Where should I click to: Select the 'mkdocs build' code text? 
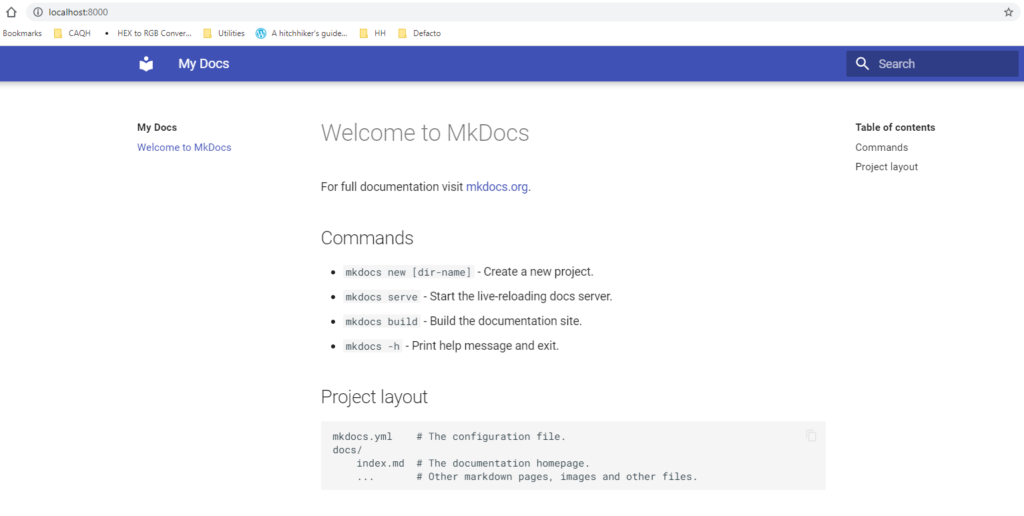tap(381, 321)
